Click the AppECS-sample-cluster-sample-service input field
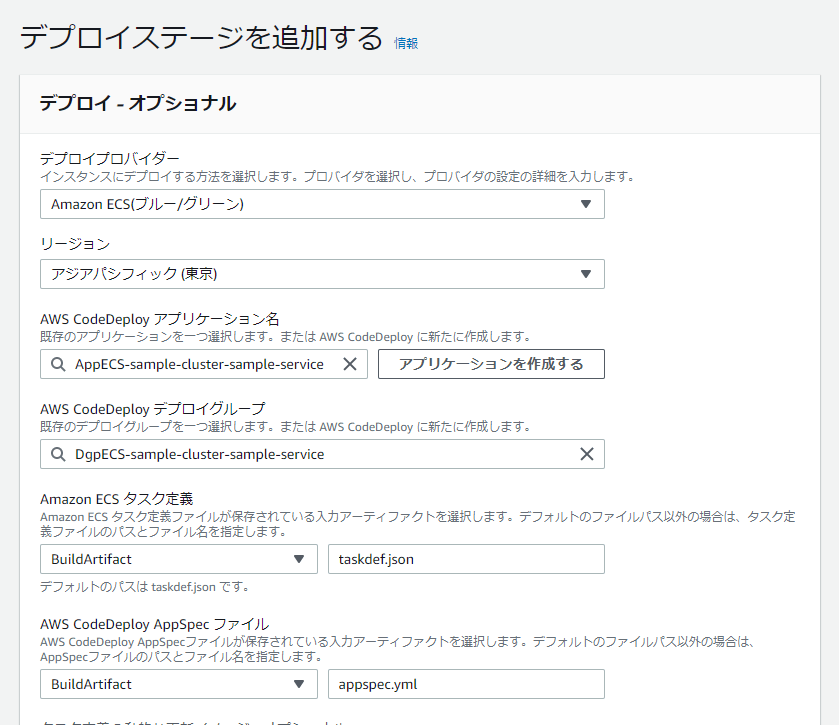The image size is (839, 725). (x=203, y=364)
